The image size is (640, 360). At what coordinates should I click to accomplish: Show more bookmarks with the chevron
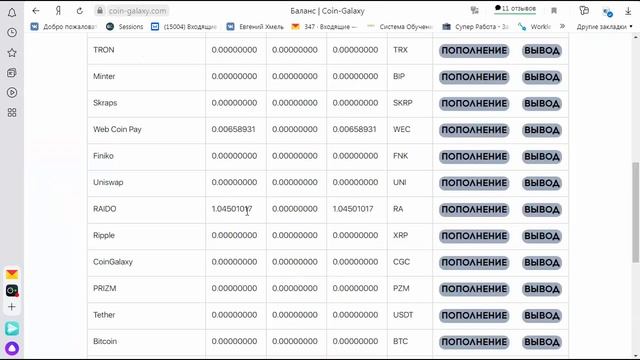[x=562, y=27]
